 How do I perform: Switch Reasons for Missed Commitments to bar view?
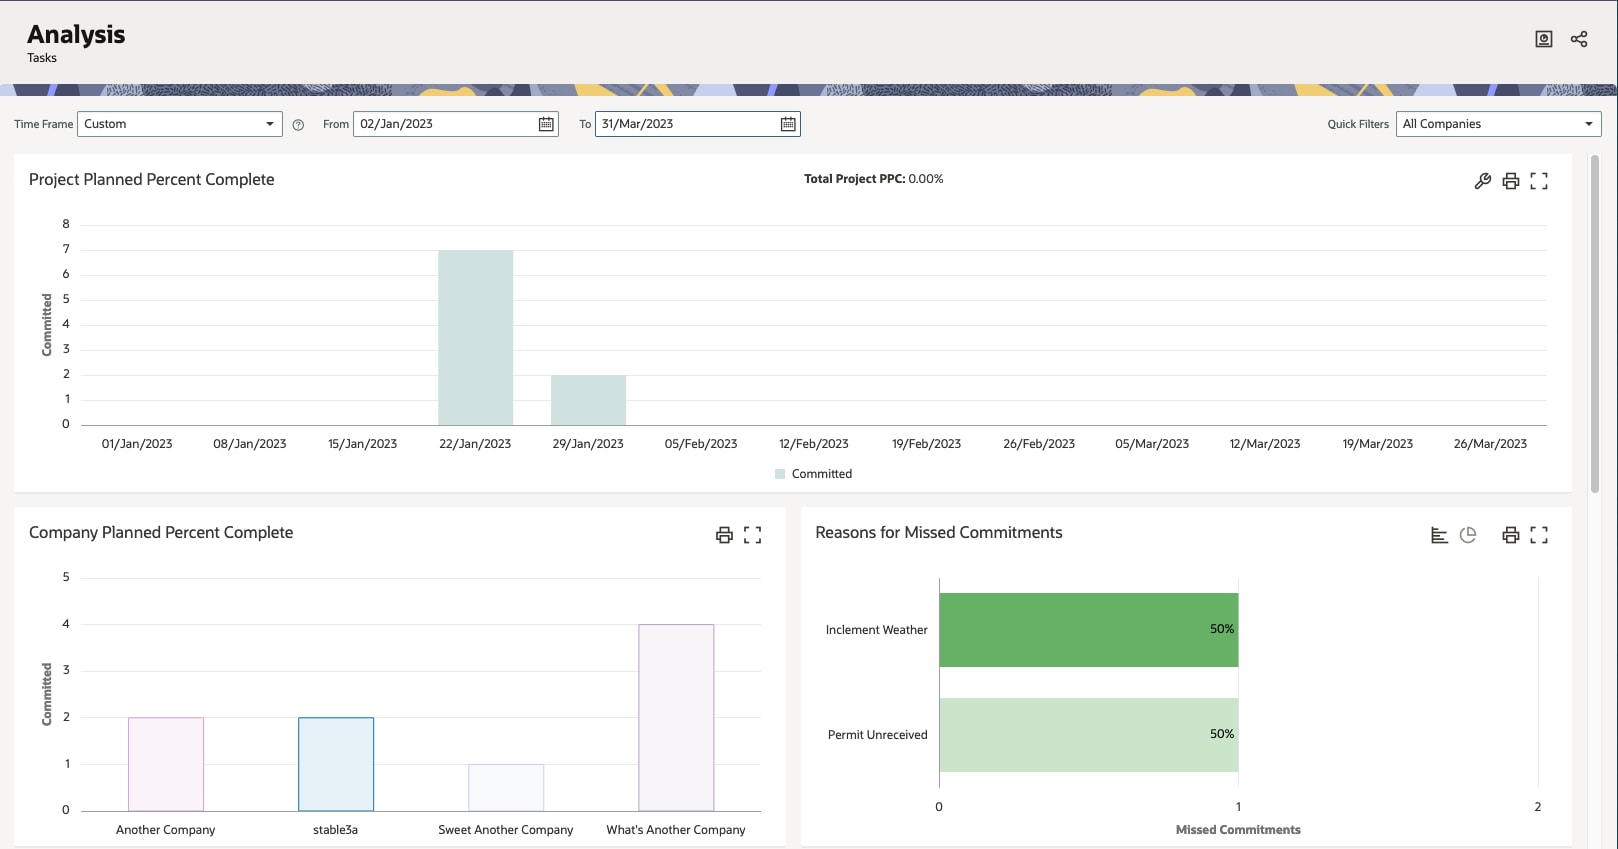click(1439, 535)
